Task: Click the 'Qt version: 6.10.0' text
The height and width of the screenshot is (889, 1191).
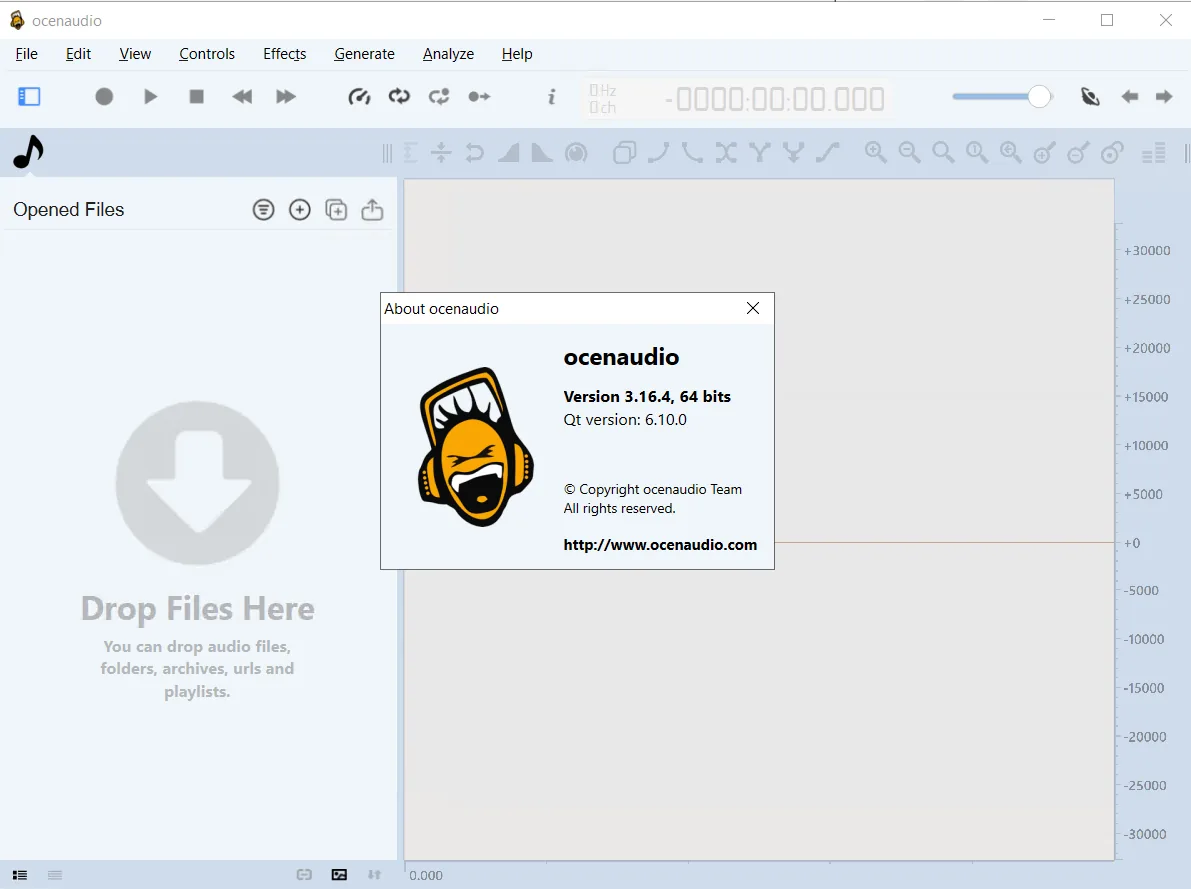Action: tap(625, 419)
